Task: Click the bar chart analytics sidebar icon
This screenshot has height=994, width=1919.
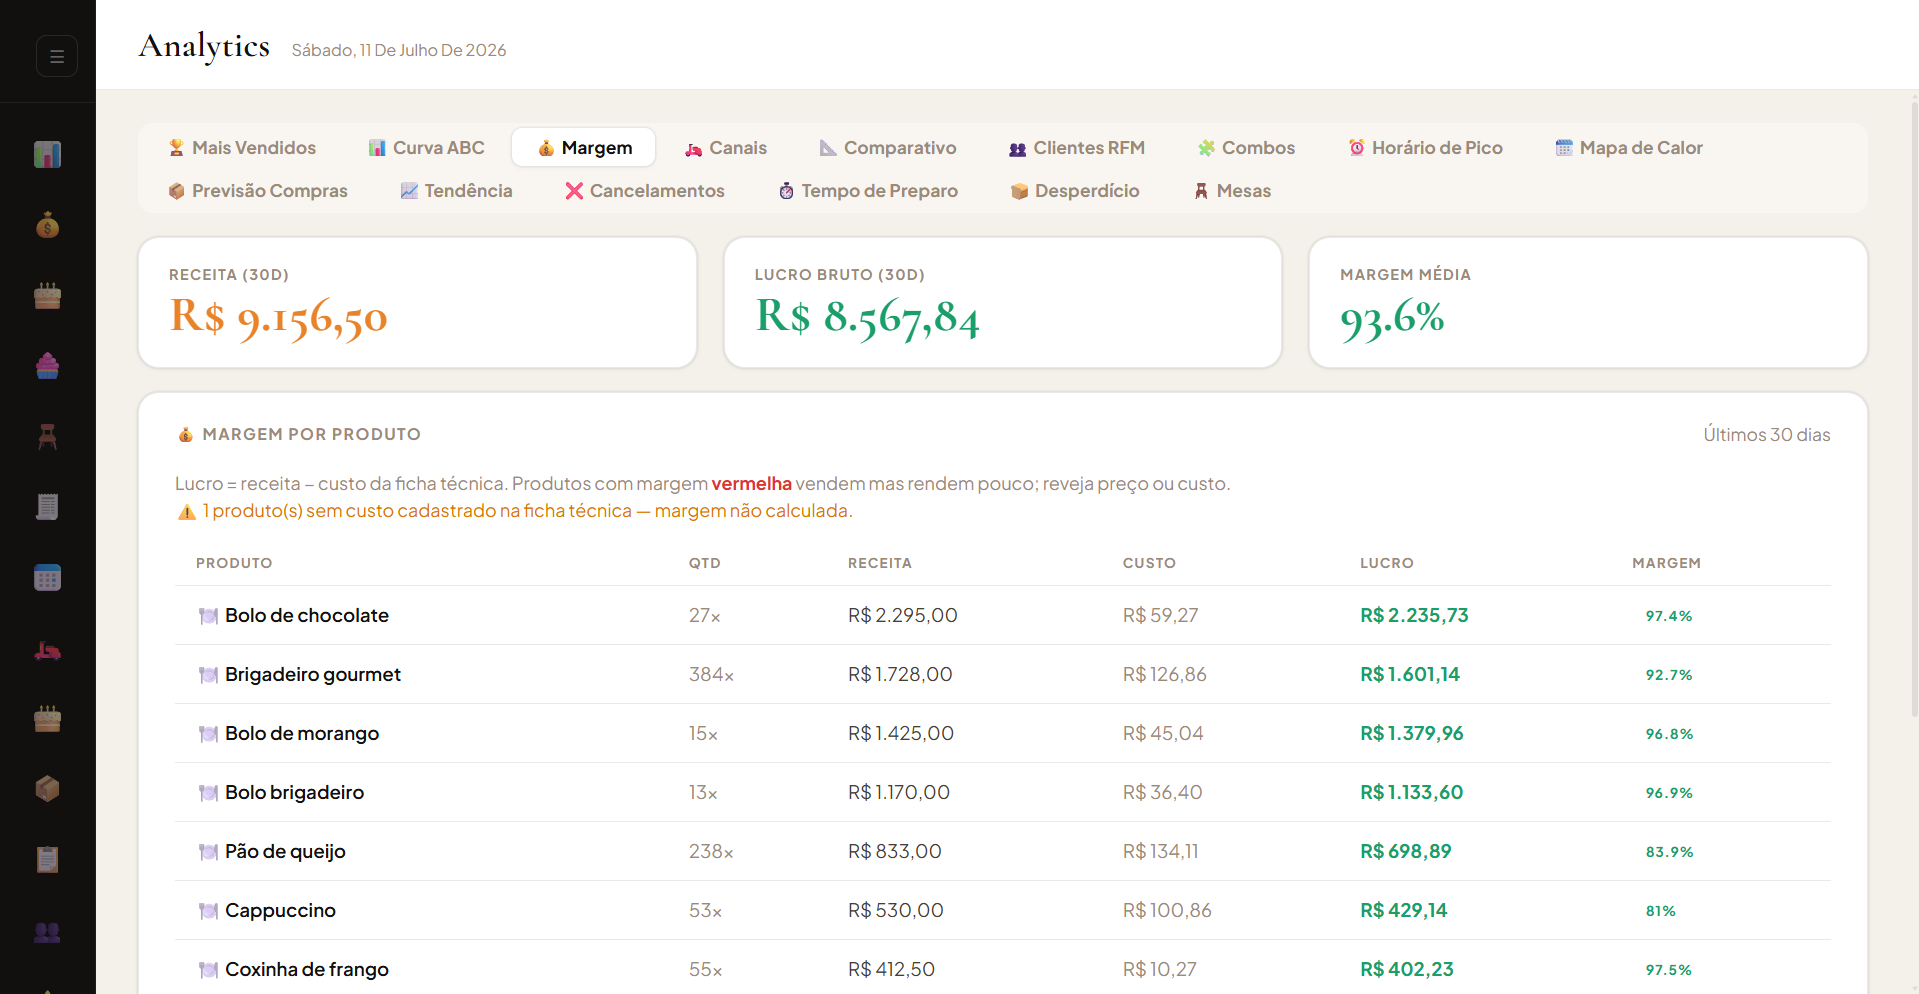Action: pos(47,155)
